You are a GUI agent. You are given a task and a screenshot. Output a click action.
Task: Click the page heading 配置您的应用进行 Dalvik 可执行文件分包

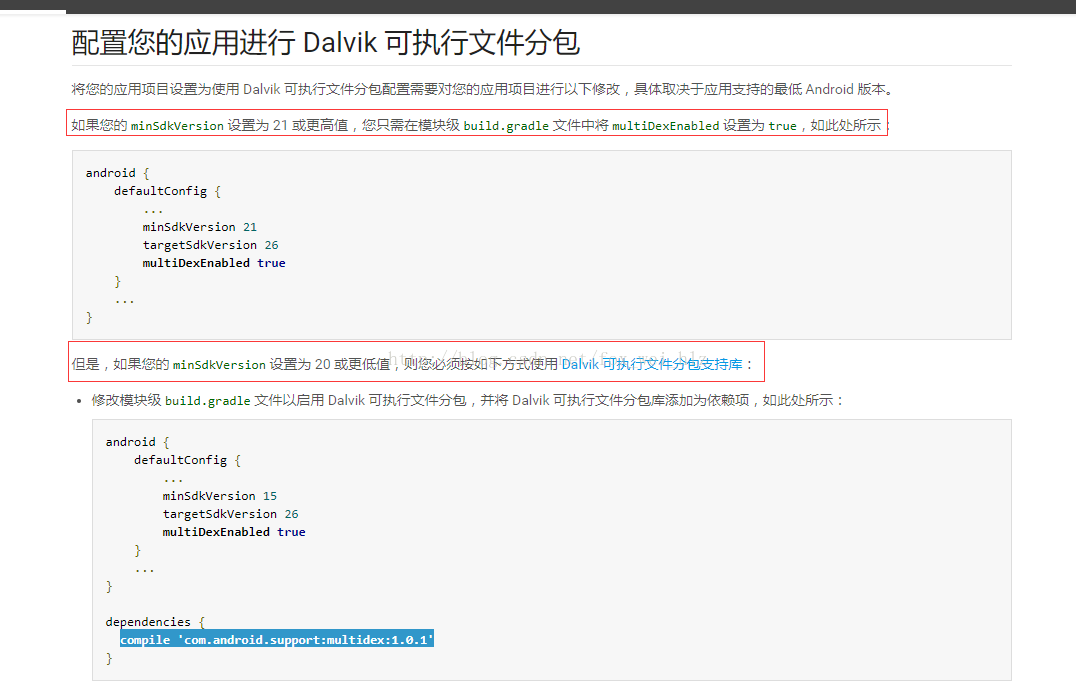pyautogui.click(x=326, y=43)
